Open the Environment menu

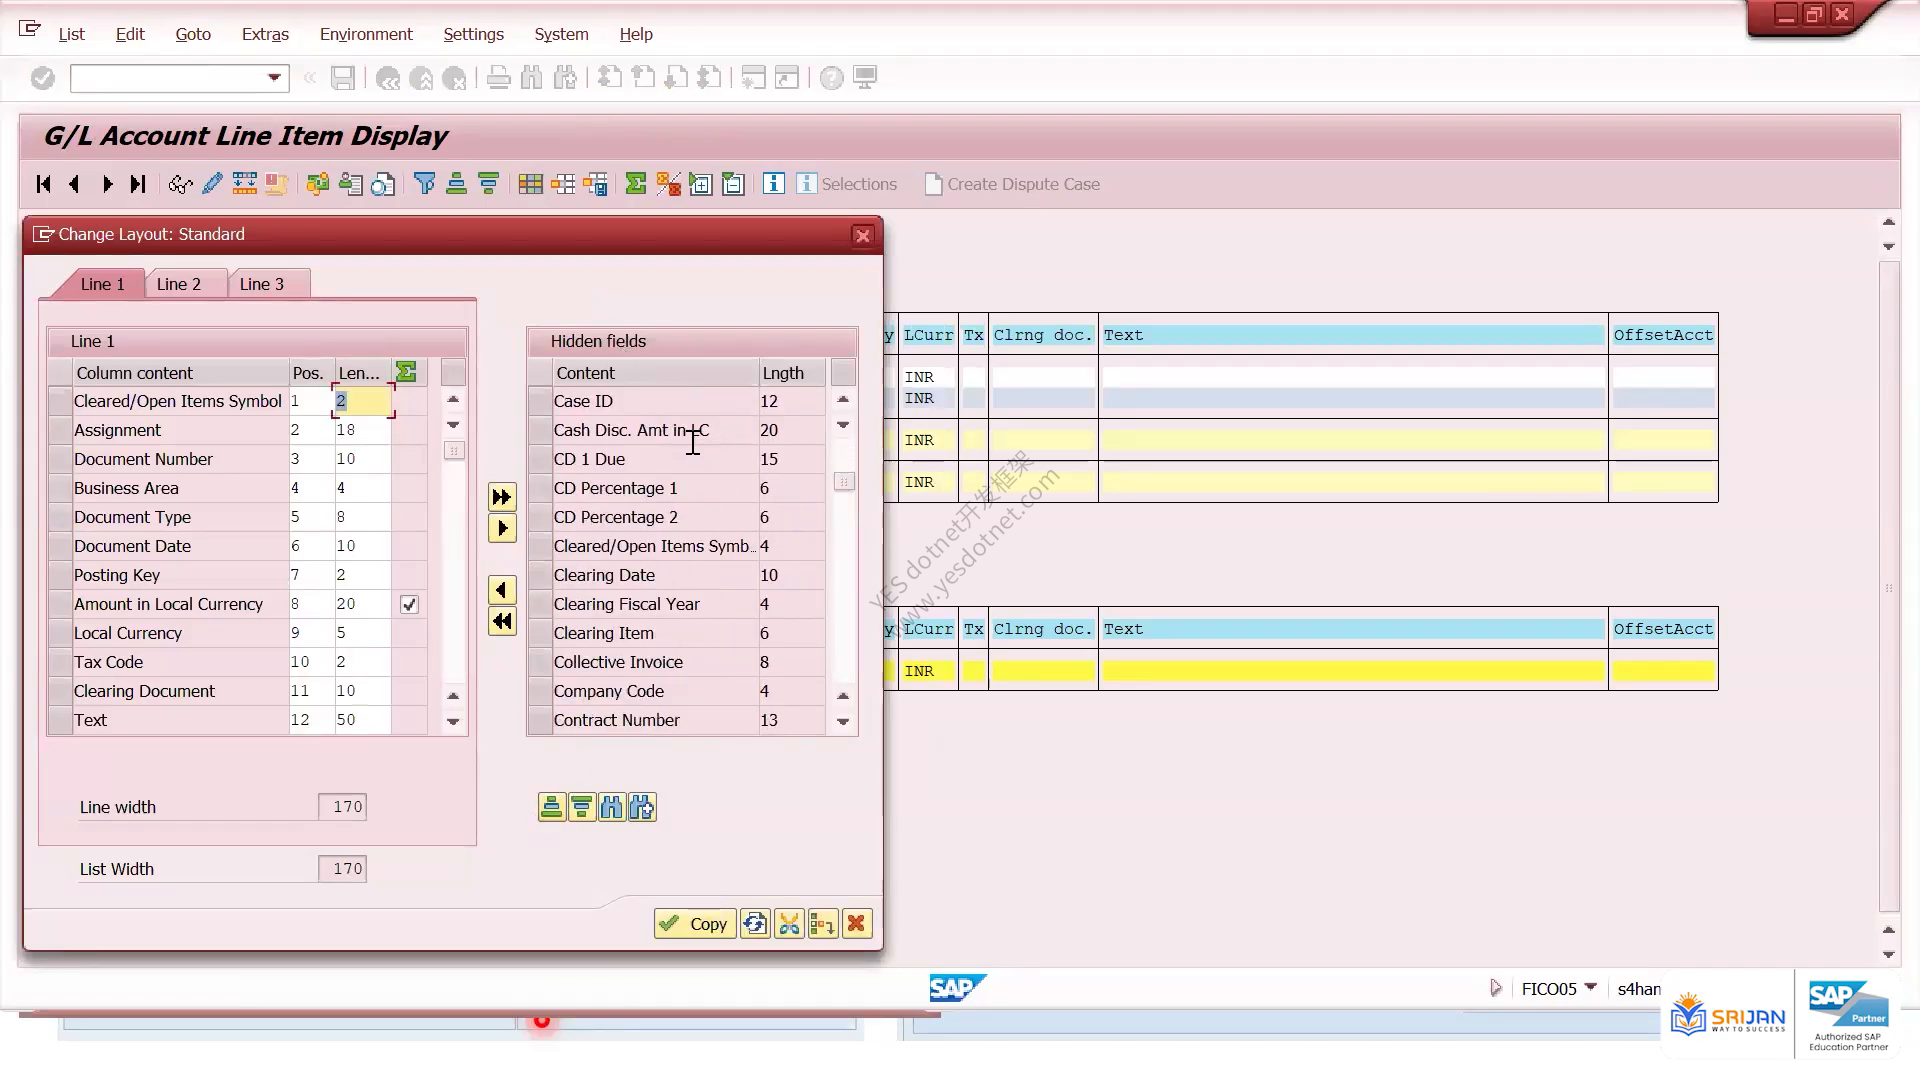tap(366, 34)
